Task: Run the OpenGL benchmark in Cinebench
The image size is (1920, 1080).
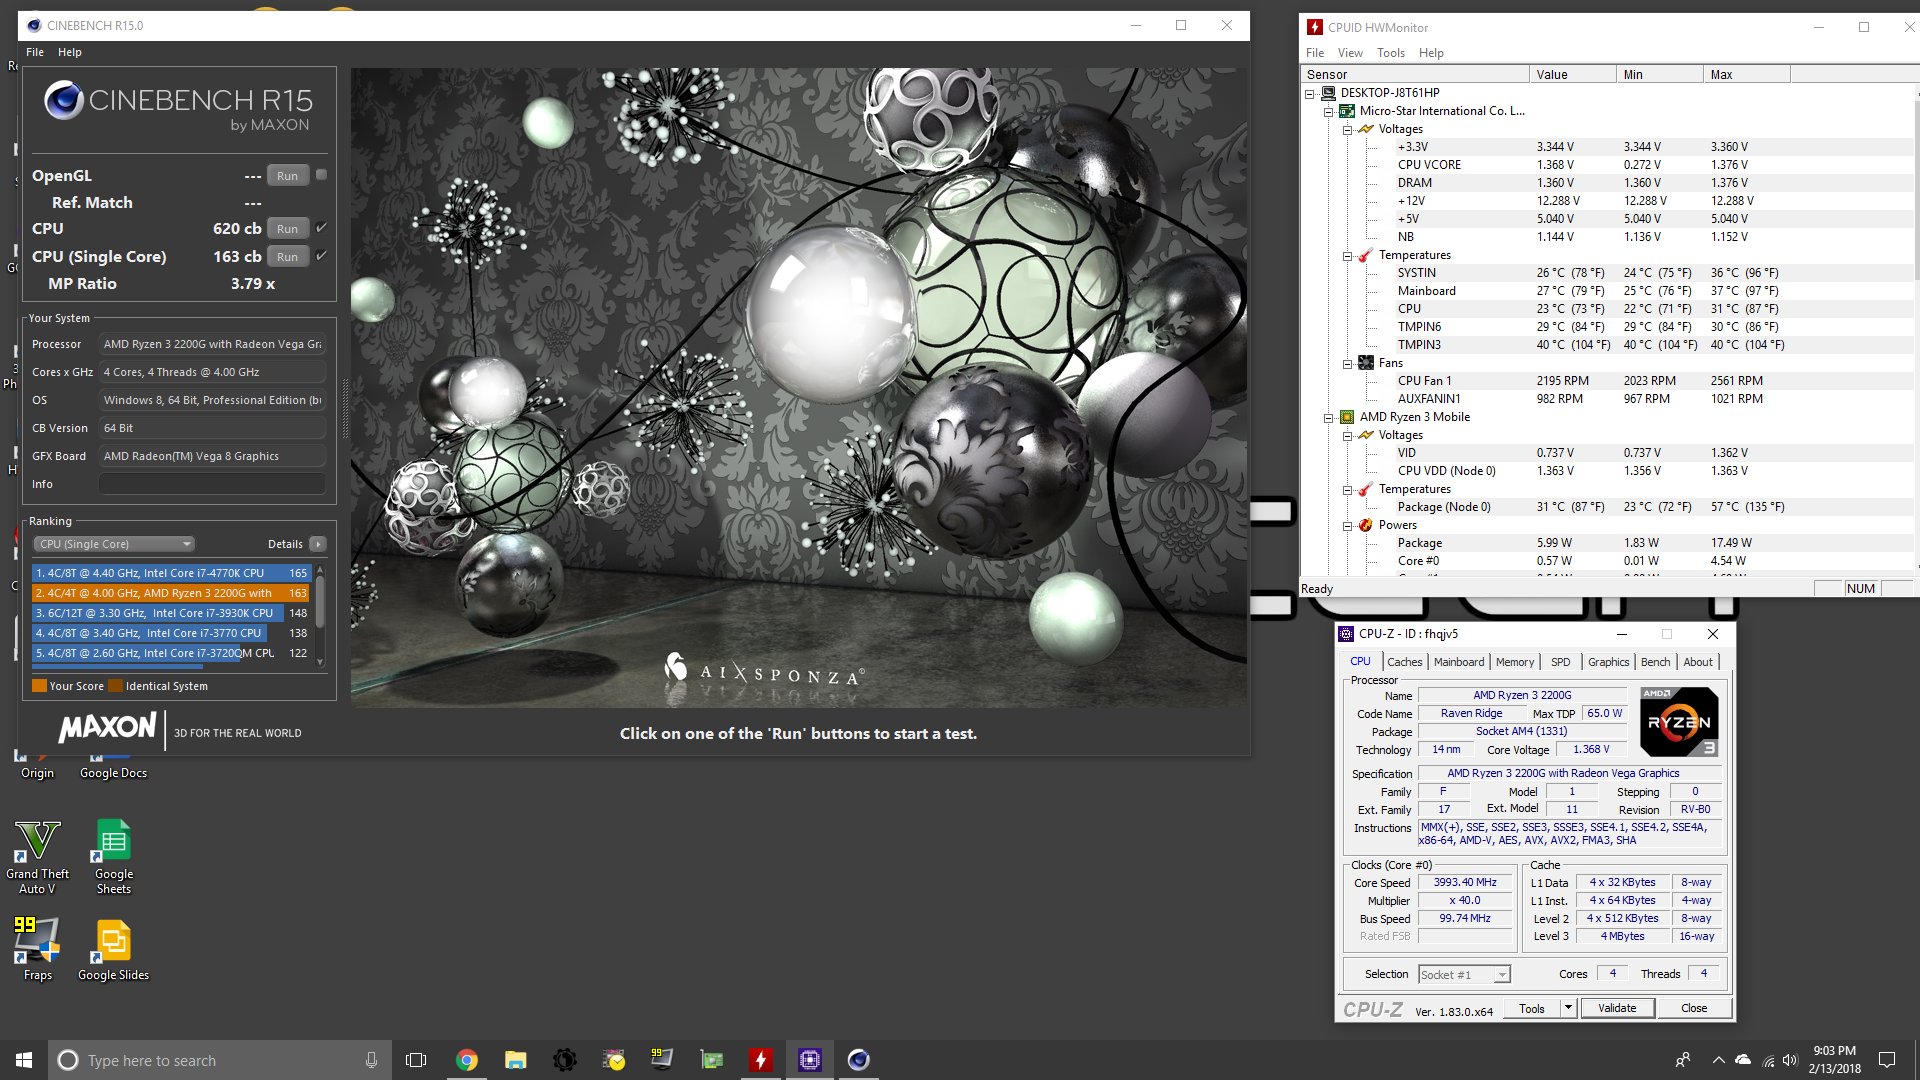Action: (287, 176)
